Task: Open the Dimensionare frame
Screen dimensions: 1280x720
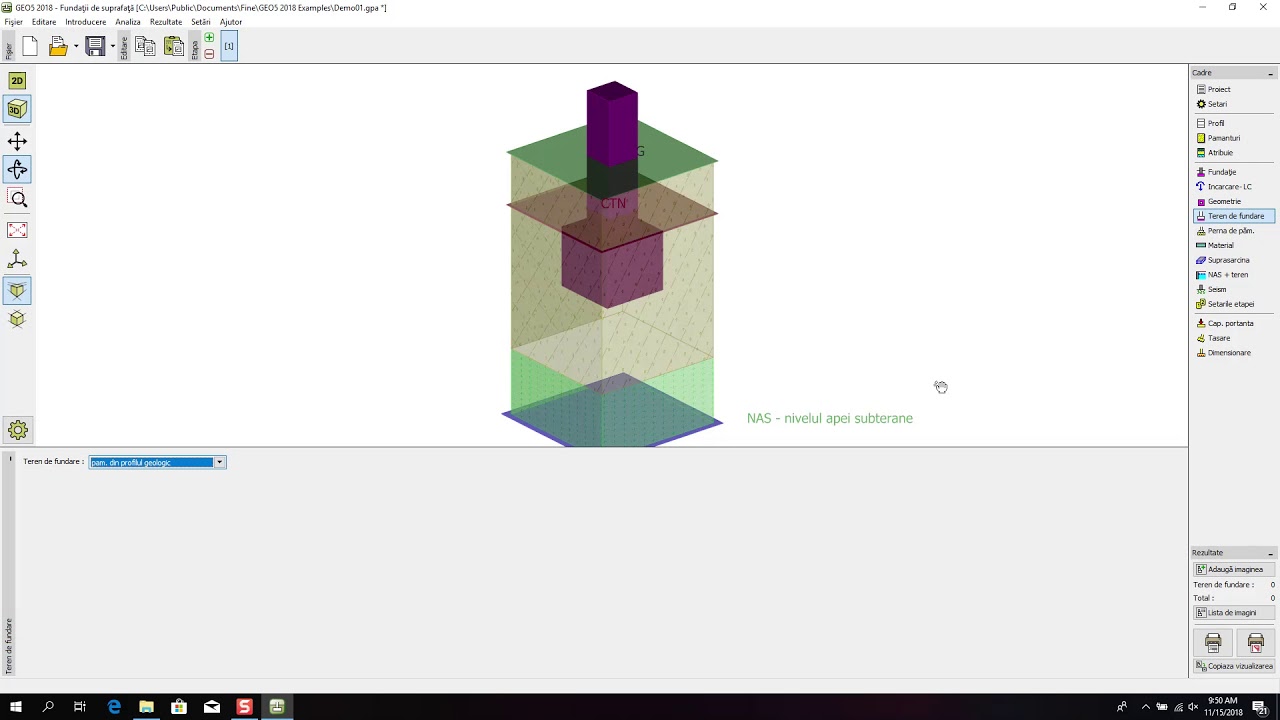Action: [1234, 353]
